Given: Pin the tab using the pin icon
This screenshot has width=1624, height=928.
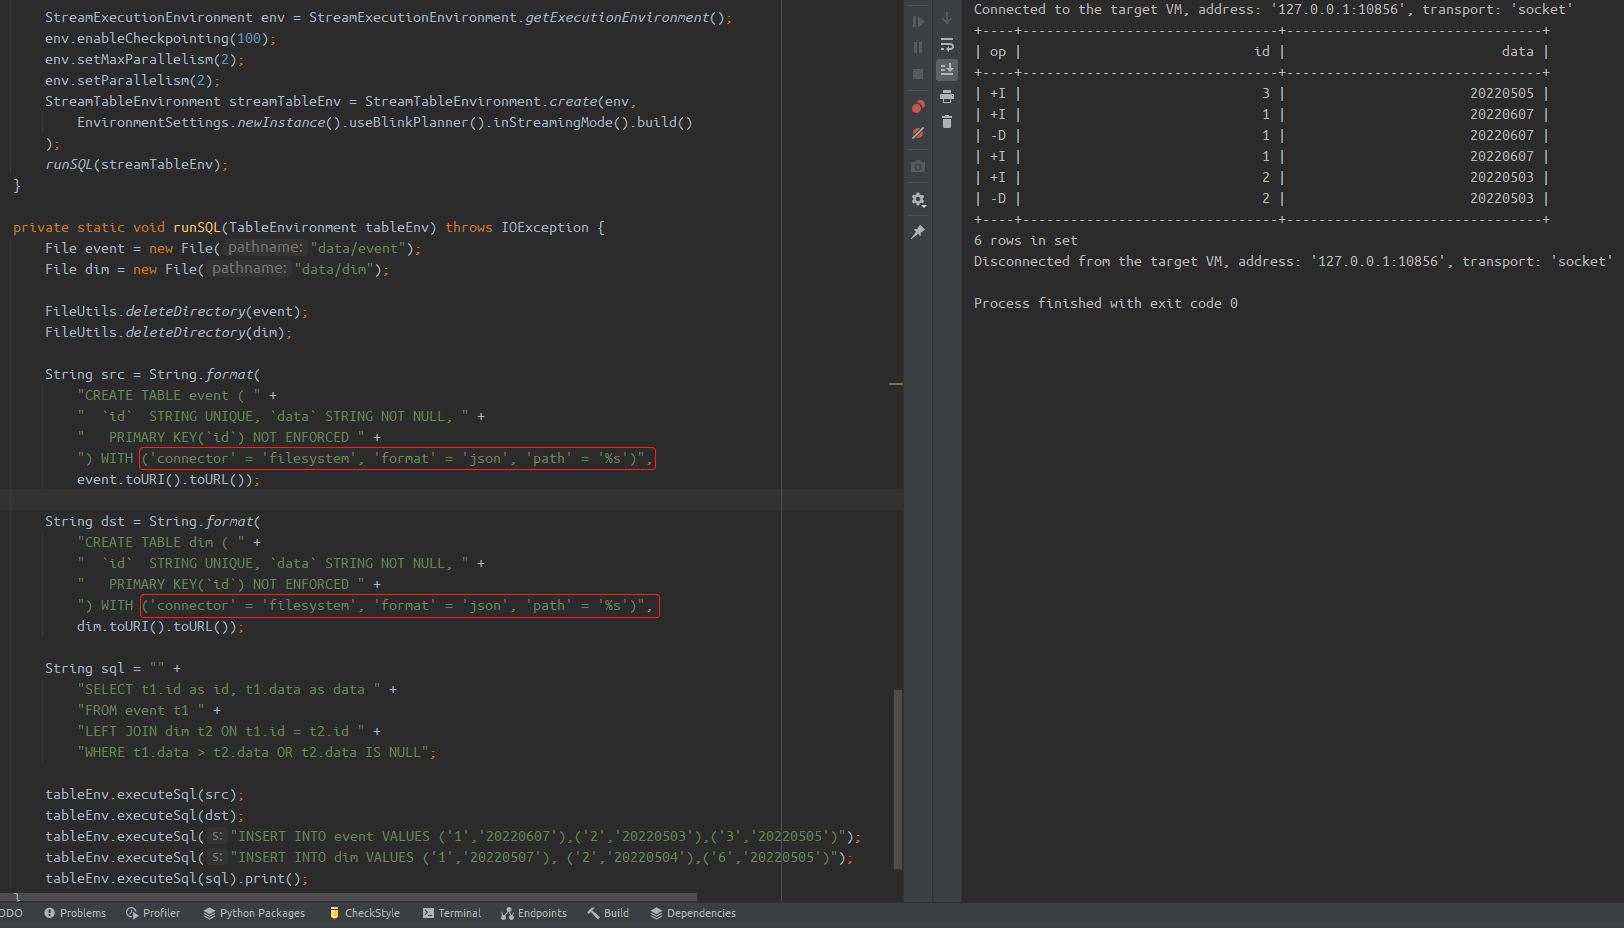Looking at the screenshot, I should pos(918,232).
